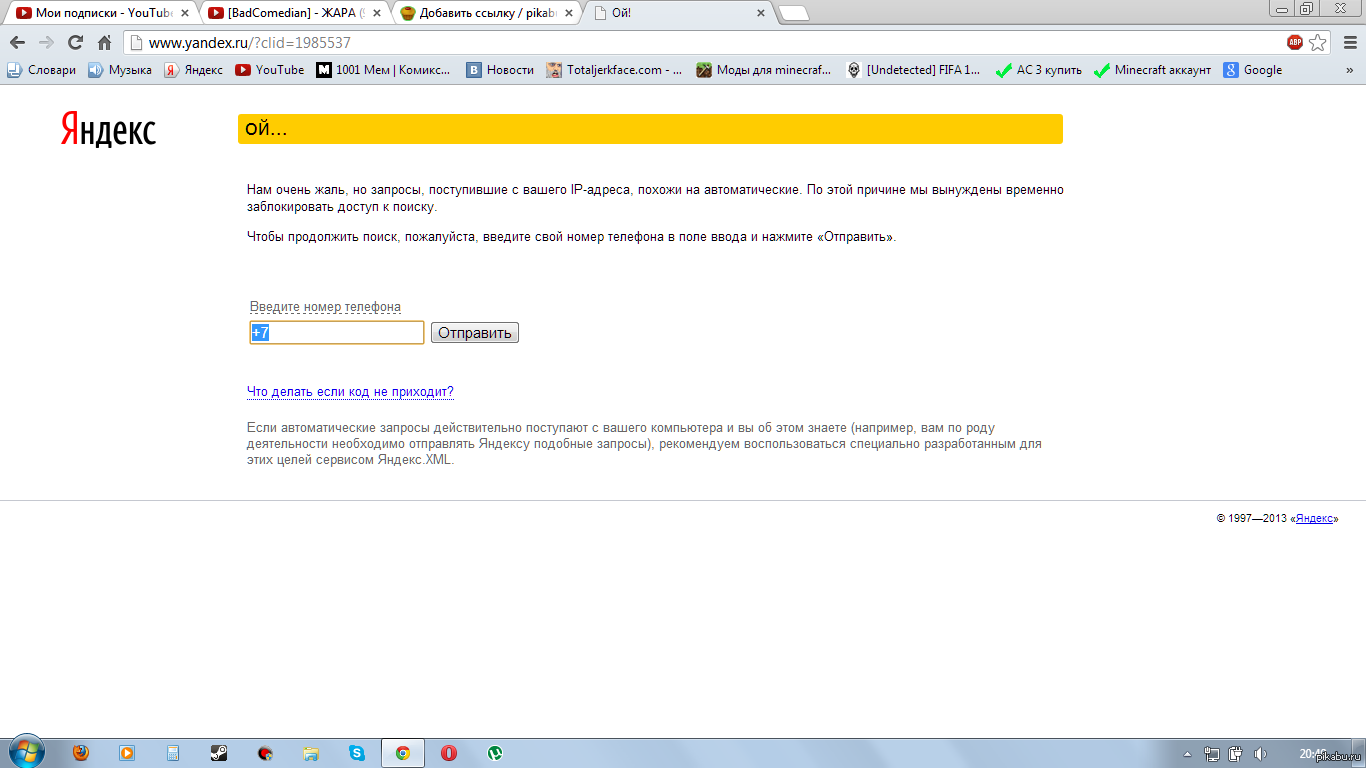Click the Отправить button

(x=475, y=333)
